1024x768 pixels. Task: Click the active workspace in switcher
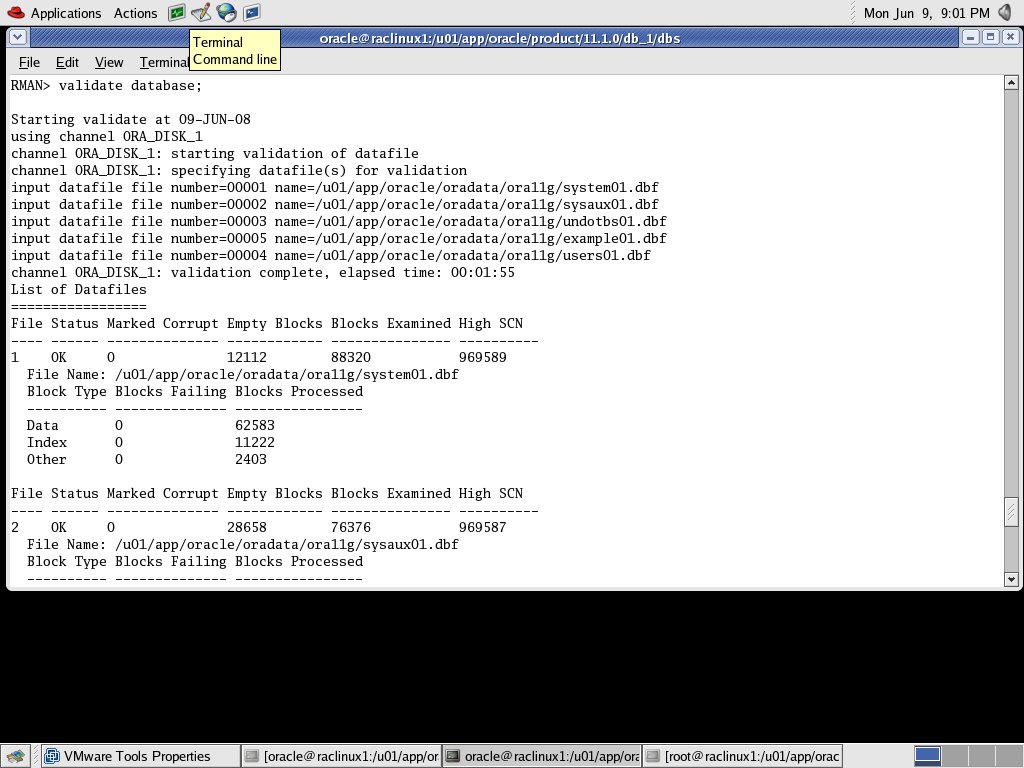(x=927, y=756)
